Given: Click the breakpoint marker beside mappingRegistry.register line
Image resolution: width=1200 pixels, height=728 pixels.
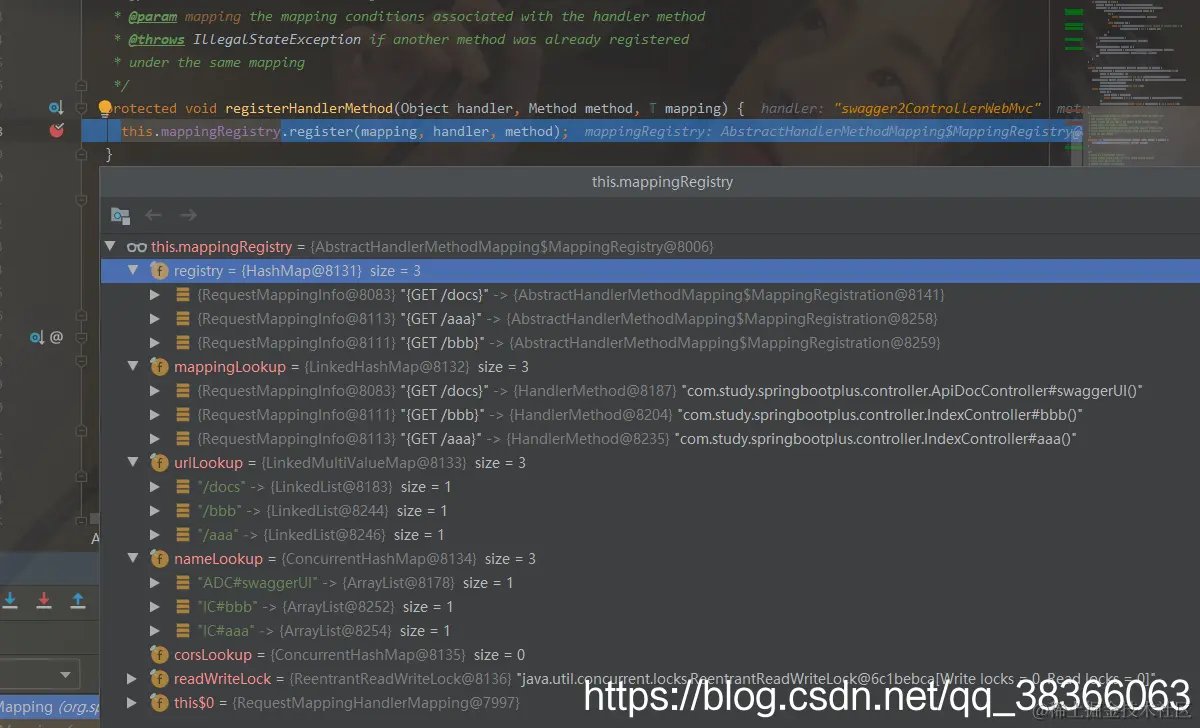Looking at the screenshot, I should (57, 131).
